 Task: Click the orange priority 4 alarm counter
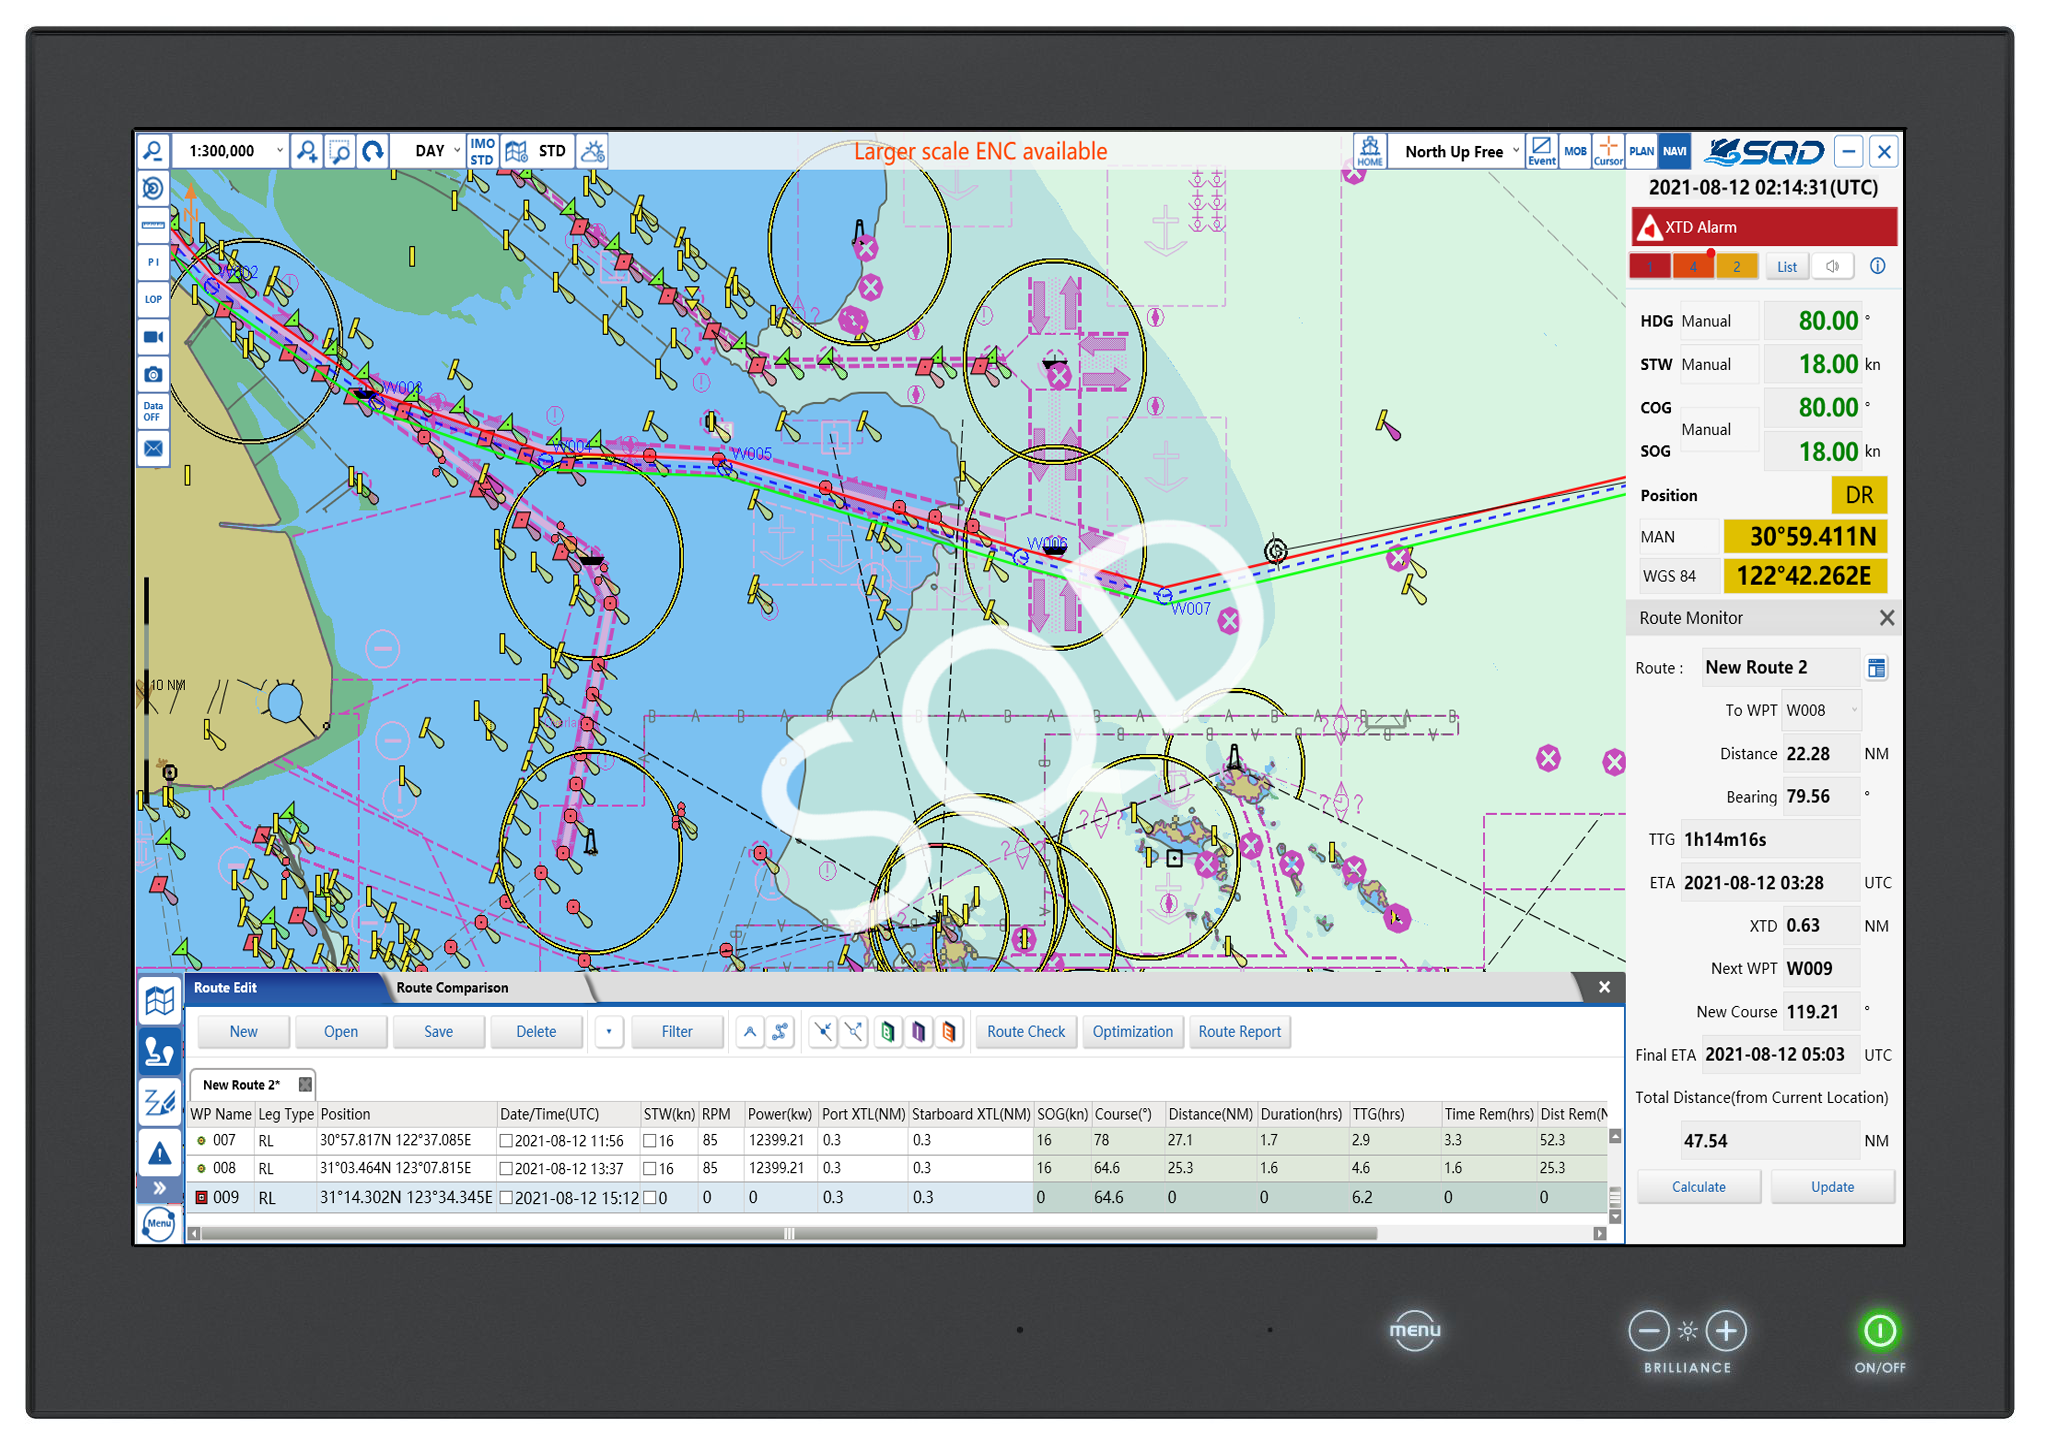[x=1693, y=266]
